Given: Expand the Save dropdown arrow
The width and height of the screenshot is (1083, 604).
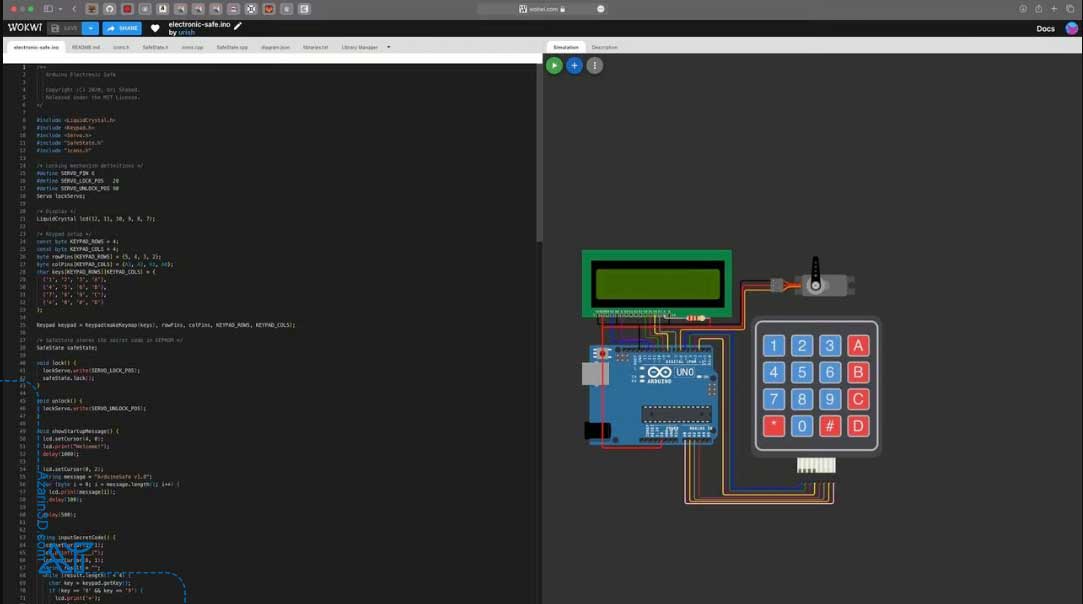Looking at the screenshot, I should point(91,28).
